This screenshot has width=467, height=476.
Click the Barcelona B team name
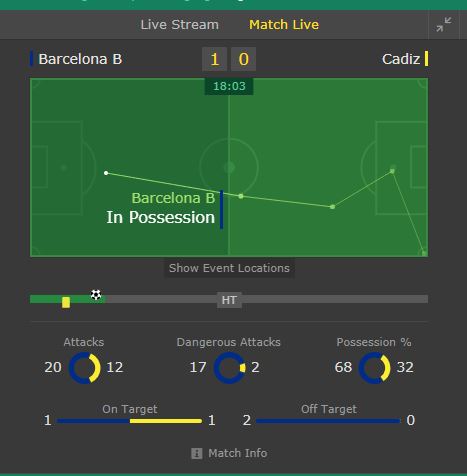point(80,59)
